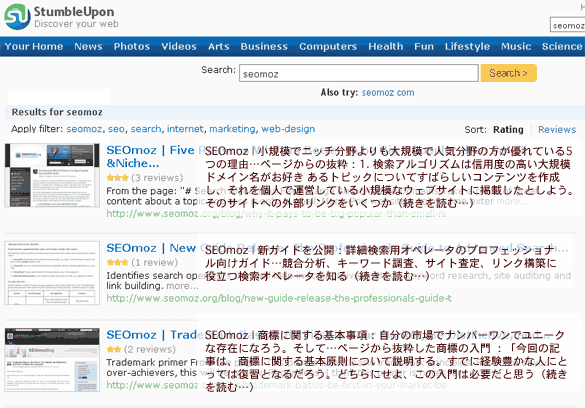585x408 pixels.
Task: Focus the main Search input with seomoz
Action: (359, 73)
